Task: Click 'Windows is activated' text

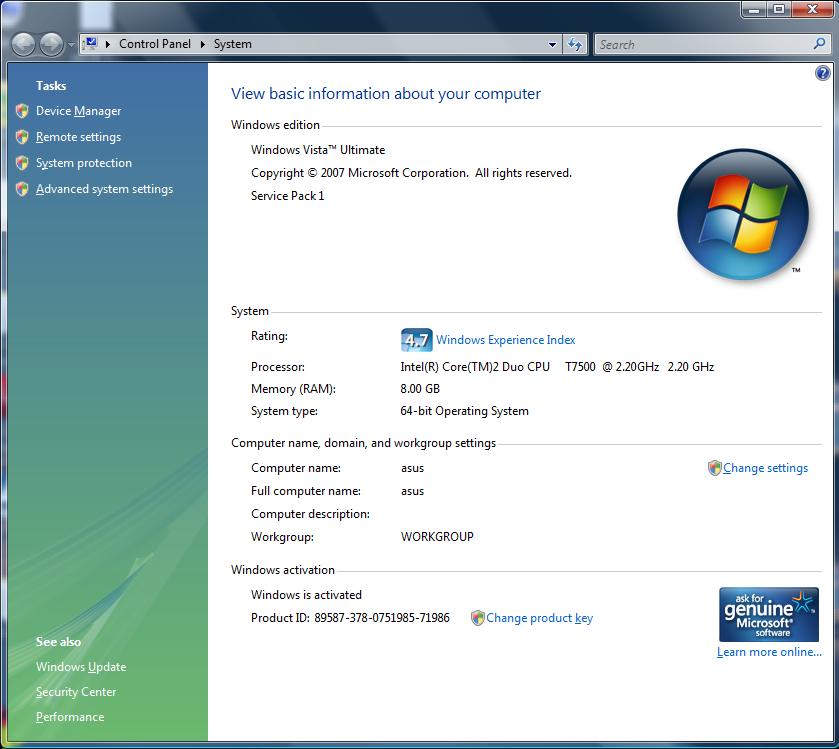Action: (x=306, y=595)
